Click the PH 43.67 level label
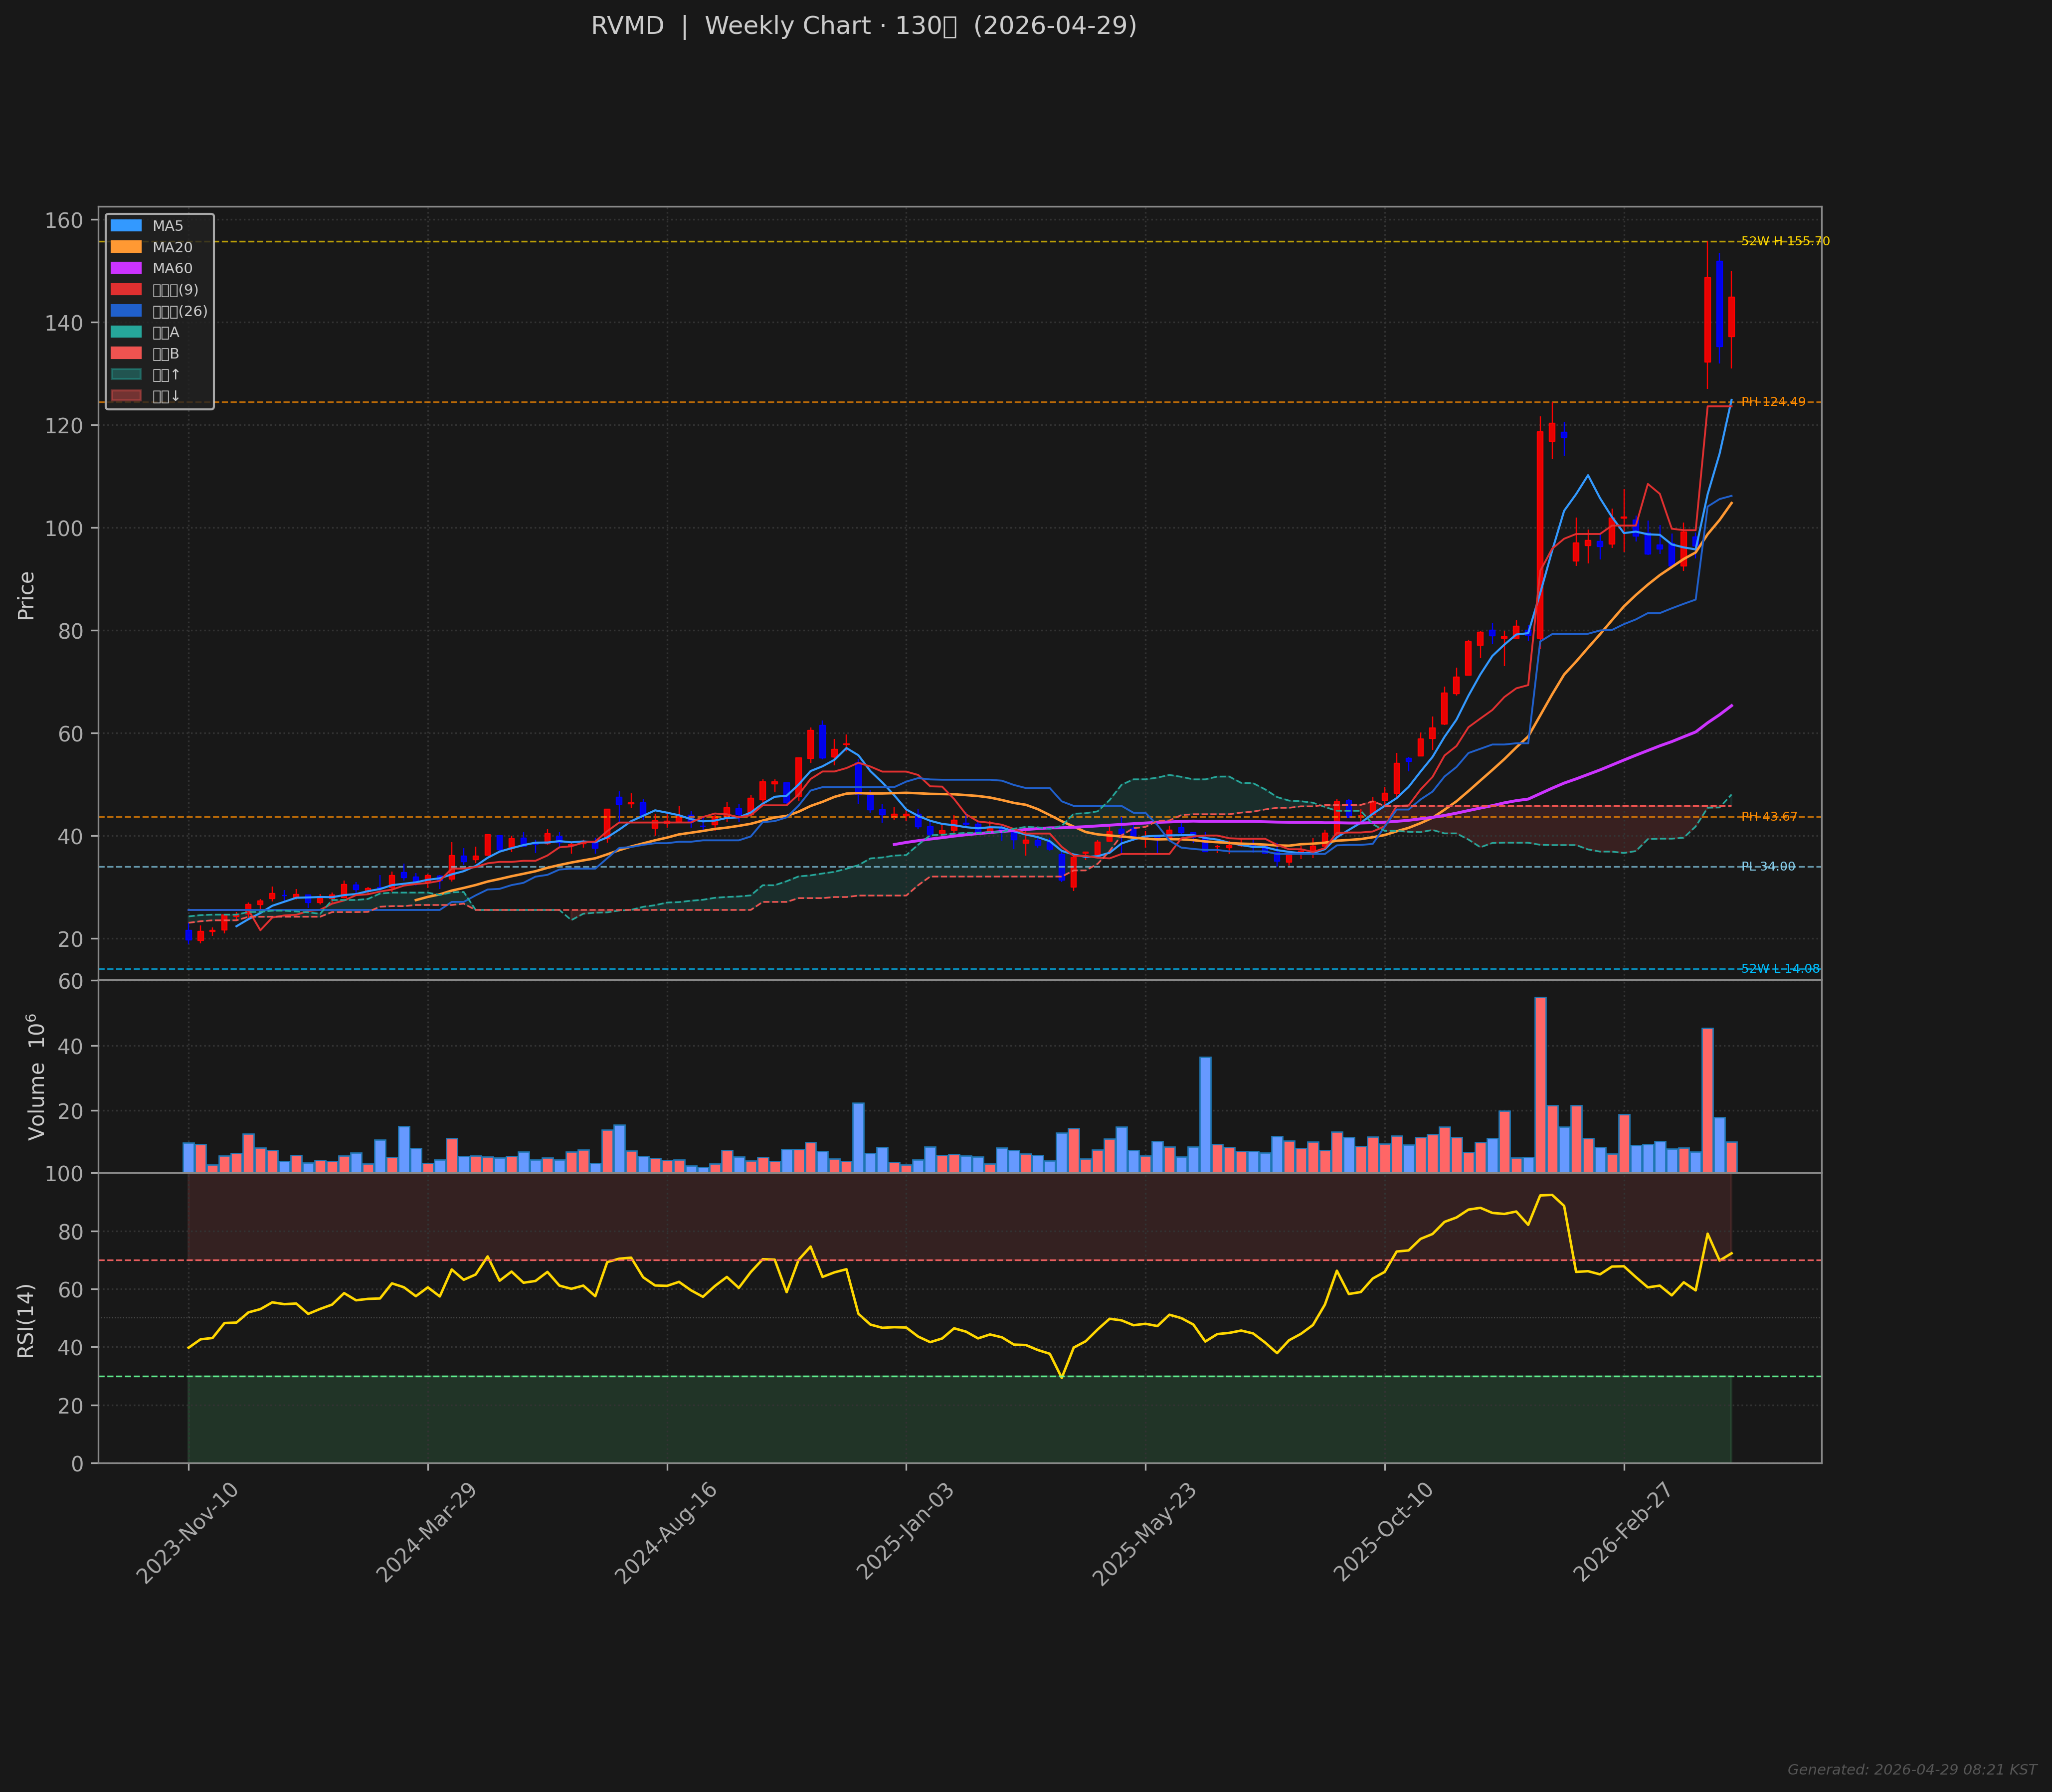2052x1792 pixels. tap(1768, 817)
